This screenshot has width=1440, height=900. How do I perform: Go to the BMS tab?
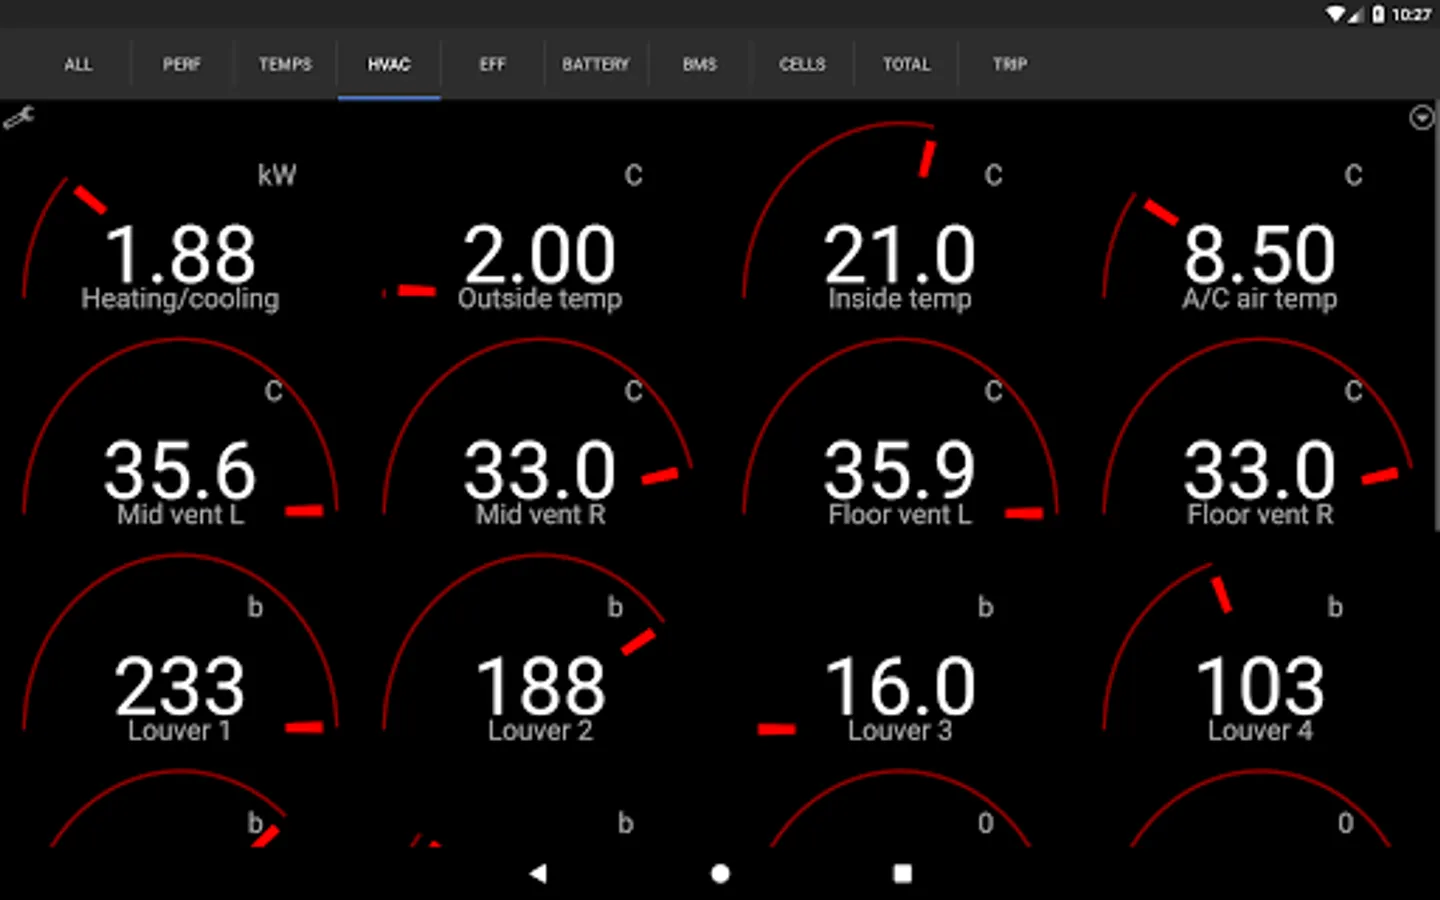[x=700, y=64]
